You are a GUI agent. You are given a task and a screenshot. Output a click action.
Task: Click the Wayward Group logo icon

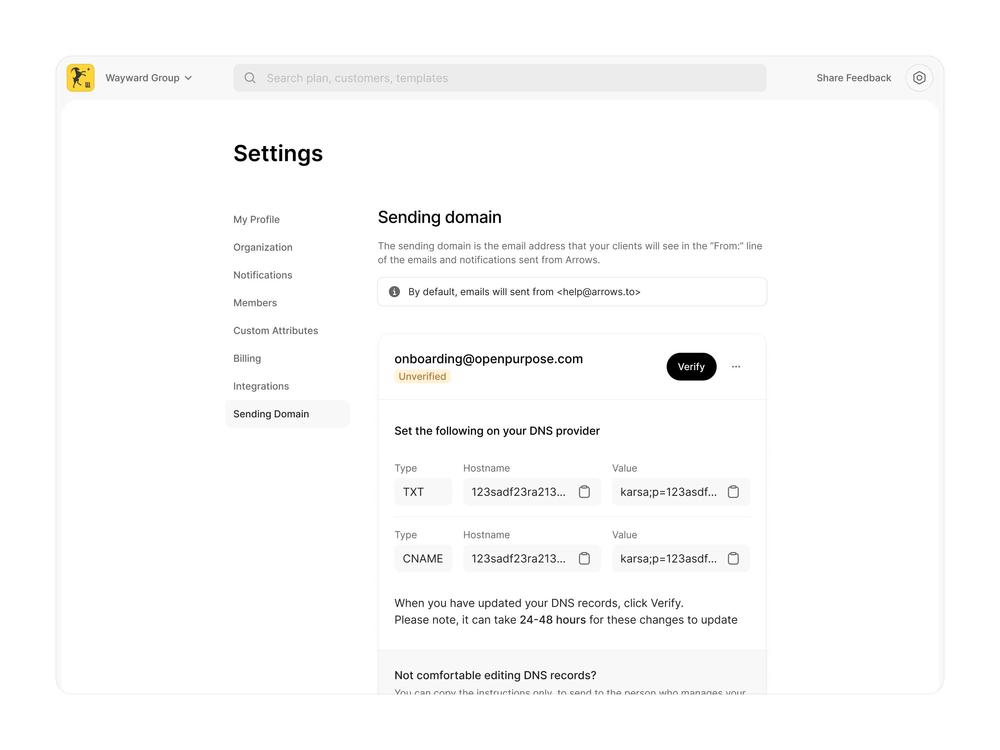[80, 78]
